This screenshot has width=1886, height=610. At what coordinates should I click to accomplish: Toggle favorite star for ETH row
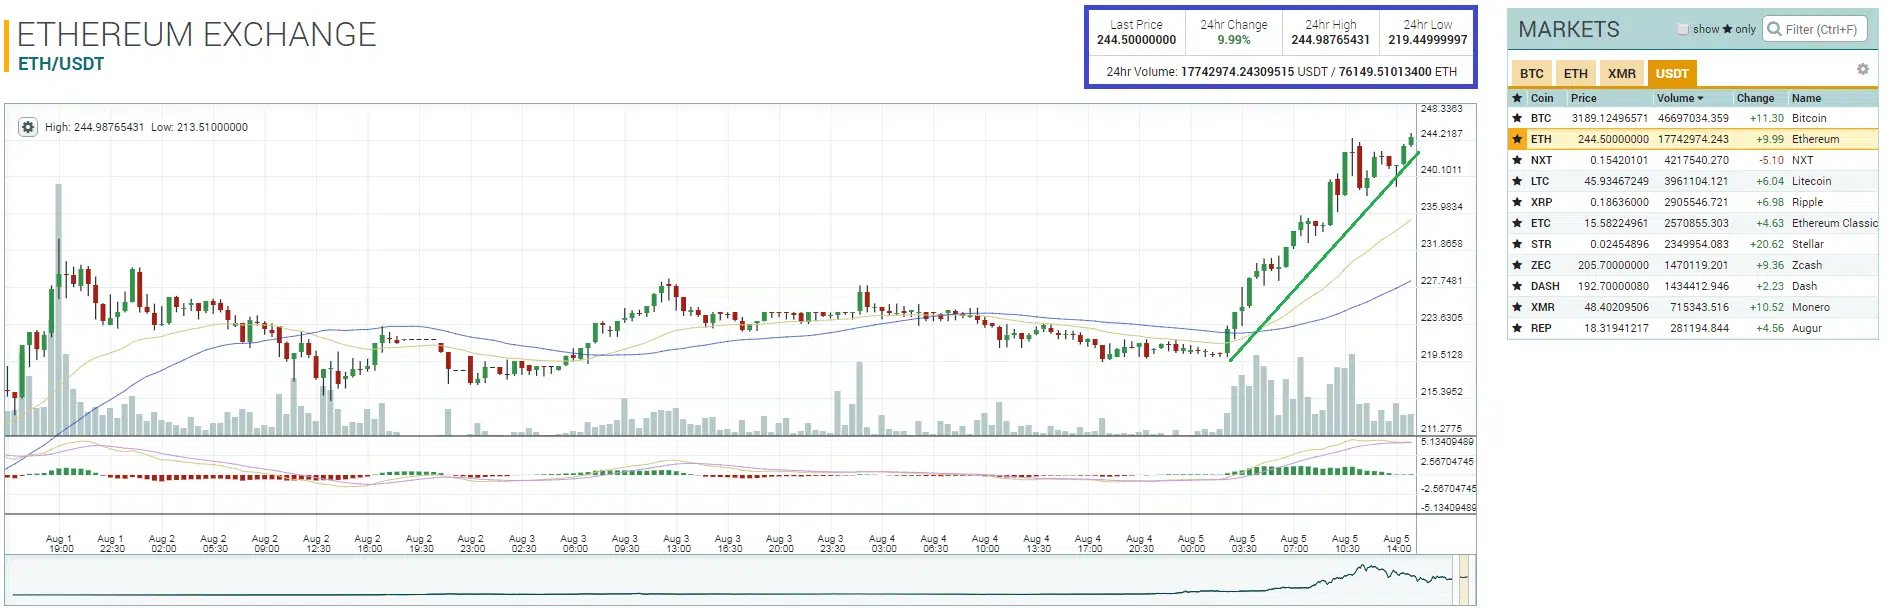pos(1517,139)
